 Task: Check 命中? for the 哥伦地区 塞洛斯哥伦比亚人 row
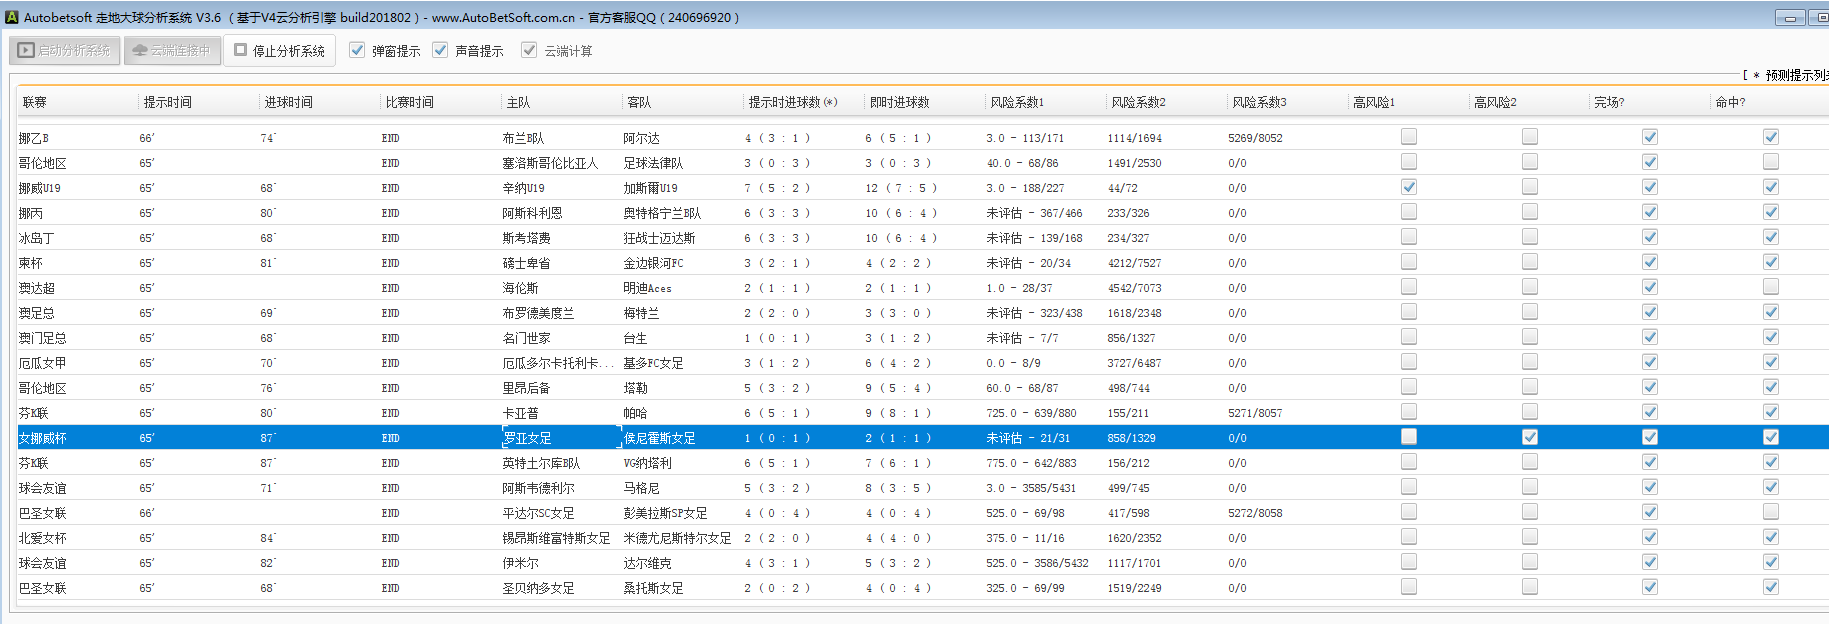point(1771,162)
